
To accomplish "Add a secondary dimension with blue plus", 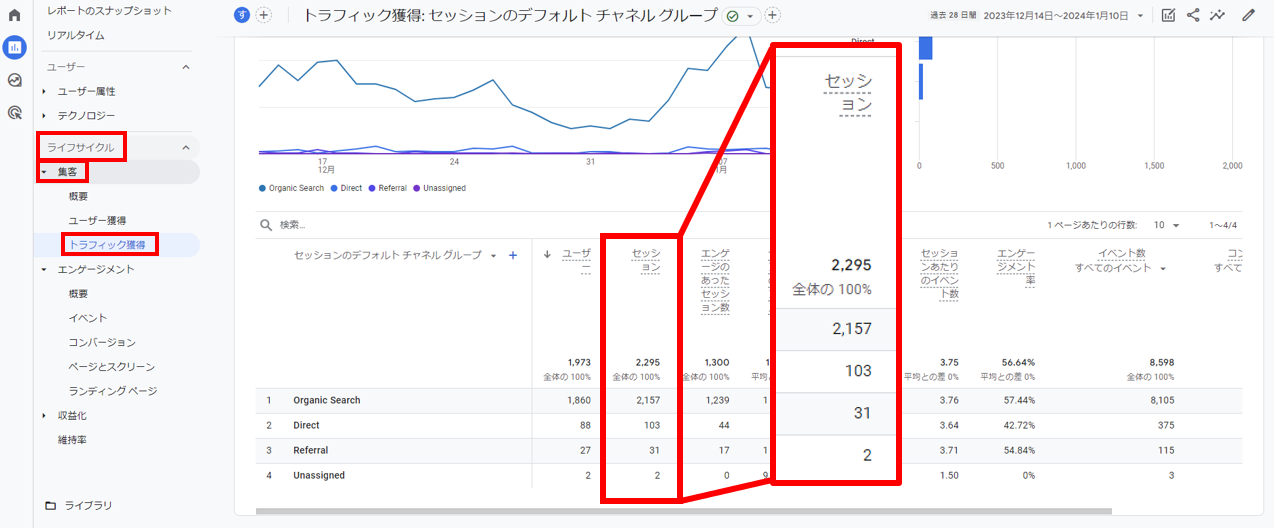I will click(x=513, y=256).
